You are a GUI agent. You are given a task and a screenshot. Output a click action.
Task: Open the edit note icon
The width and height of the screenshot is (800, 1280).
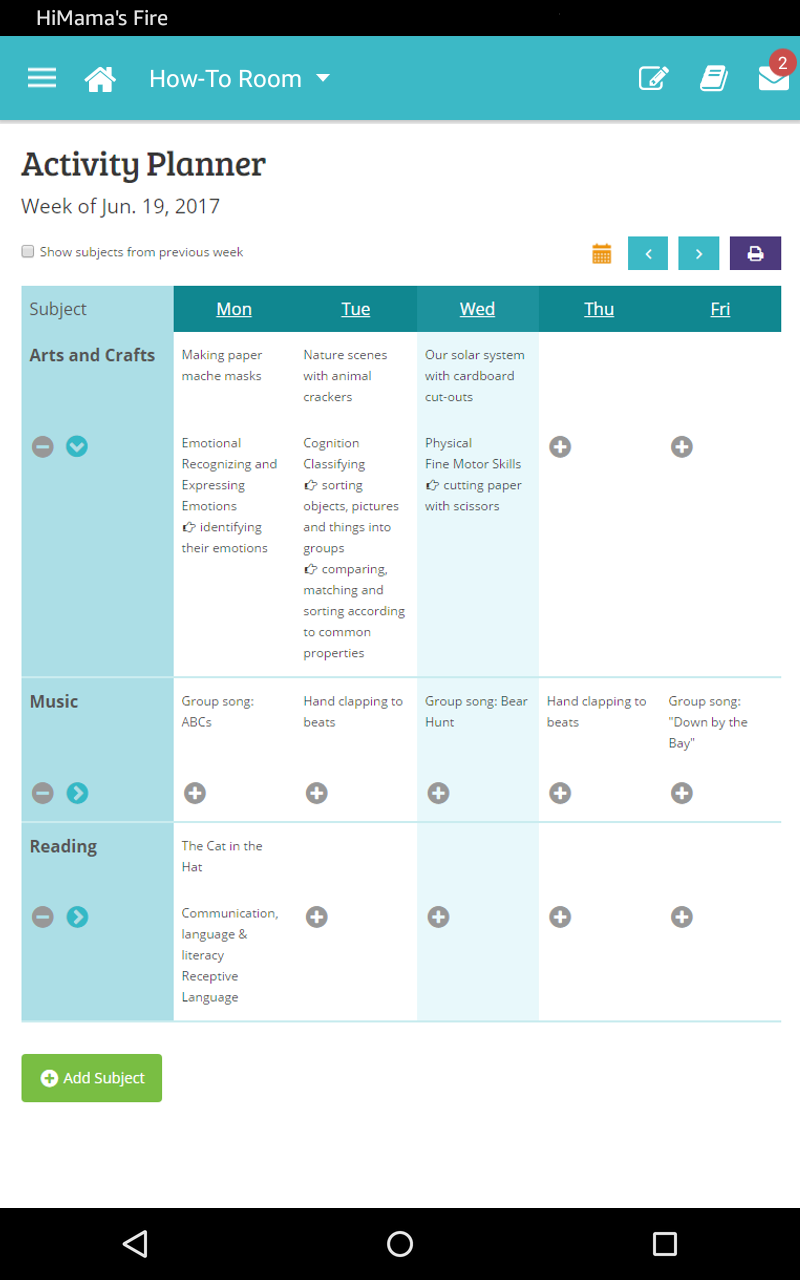[x=653, y=78]
